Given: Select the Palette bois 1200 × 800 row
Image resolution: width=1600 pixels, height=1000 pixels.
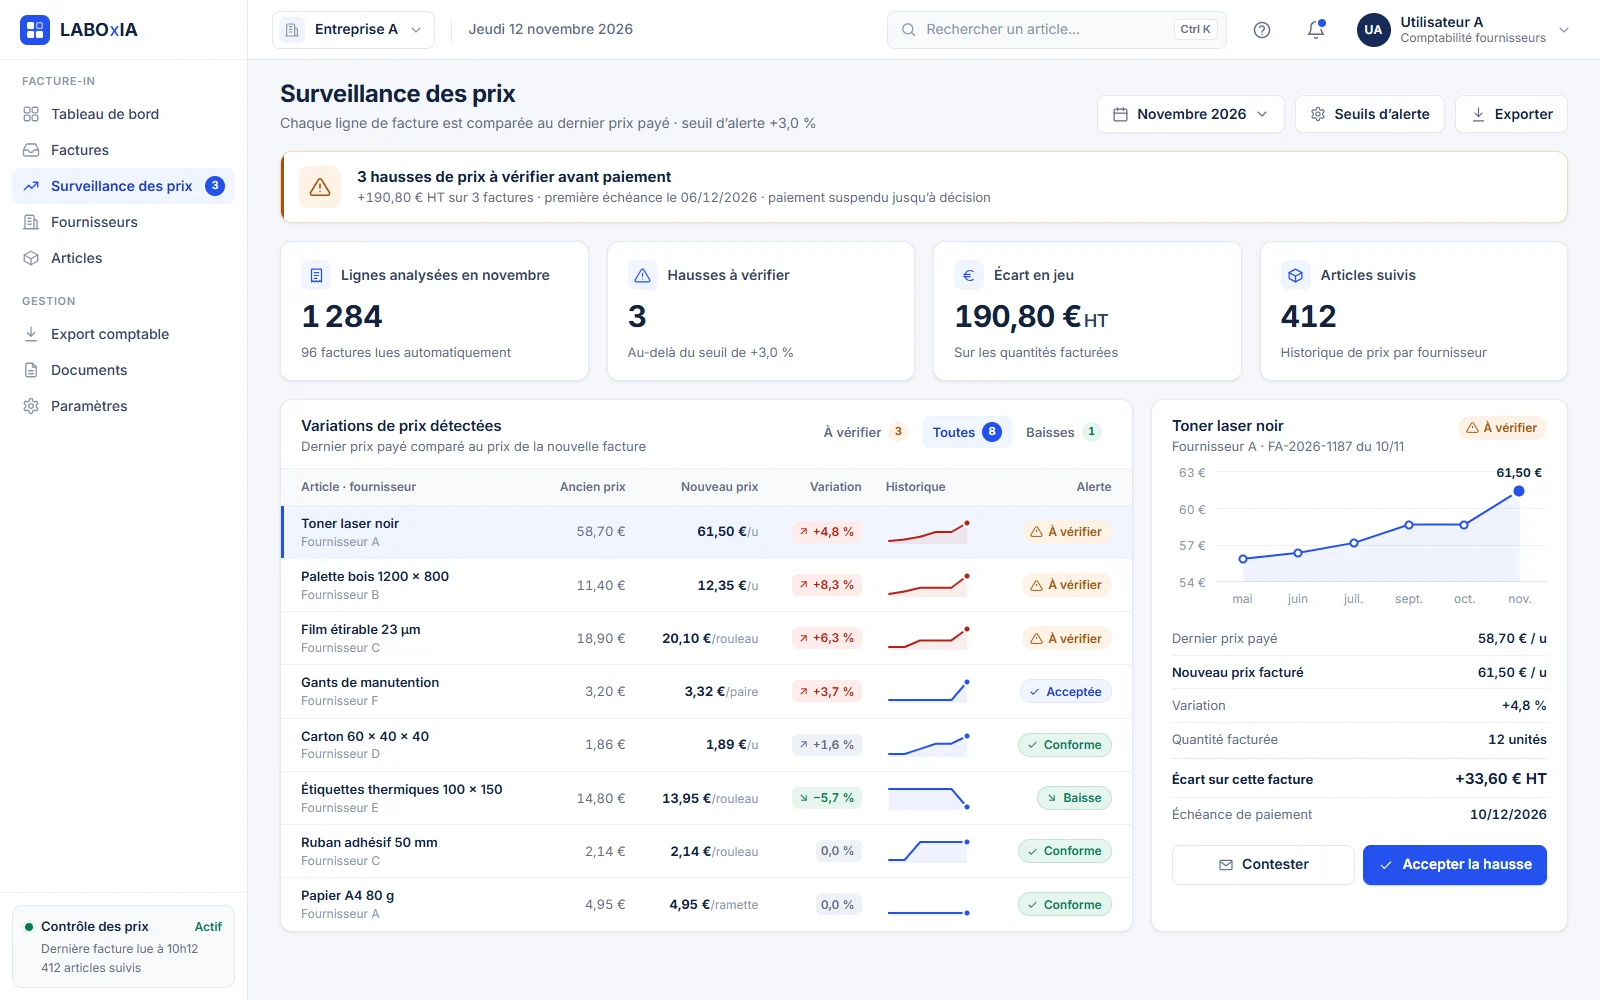Looking at the screenshot, I should coord(706,585).
